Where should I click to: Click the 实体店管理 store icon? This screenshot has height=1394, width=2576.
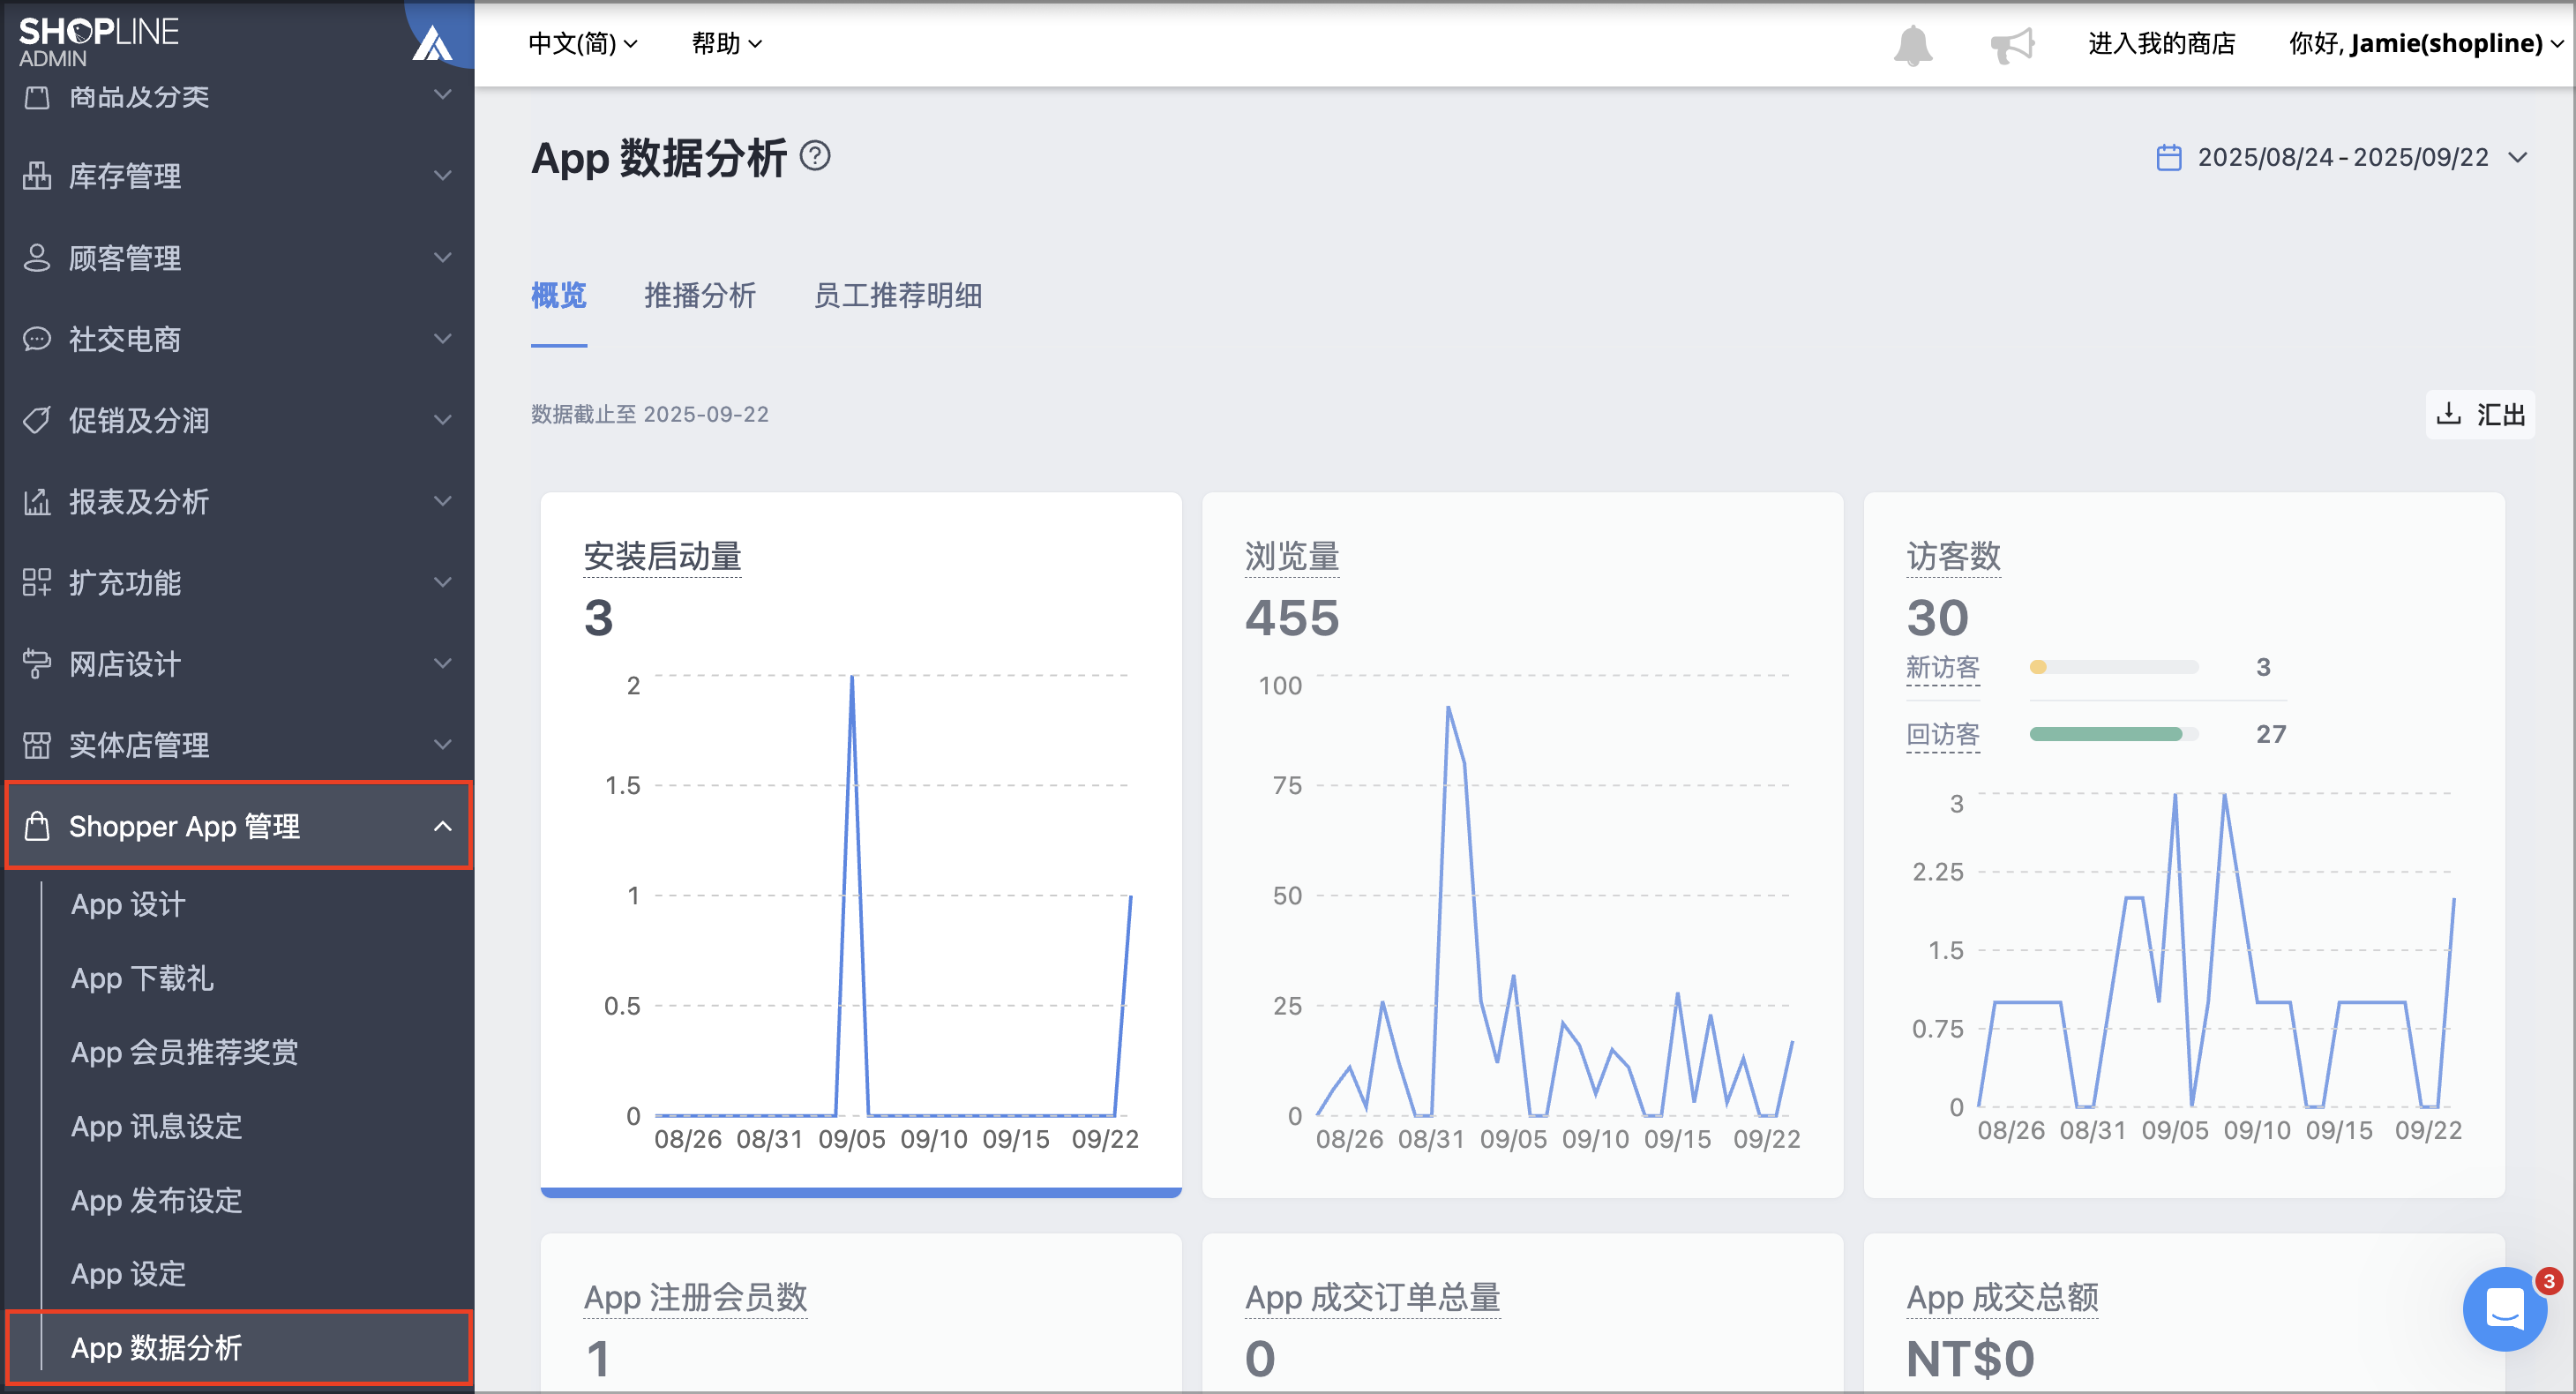tap(37, 745)
